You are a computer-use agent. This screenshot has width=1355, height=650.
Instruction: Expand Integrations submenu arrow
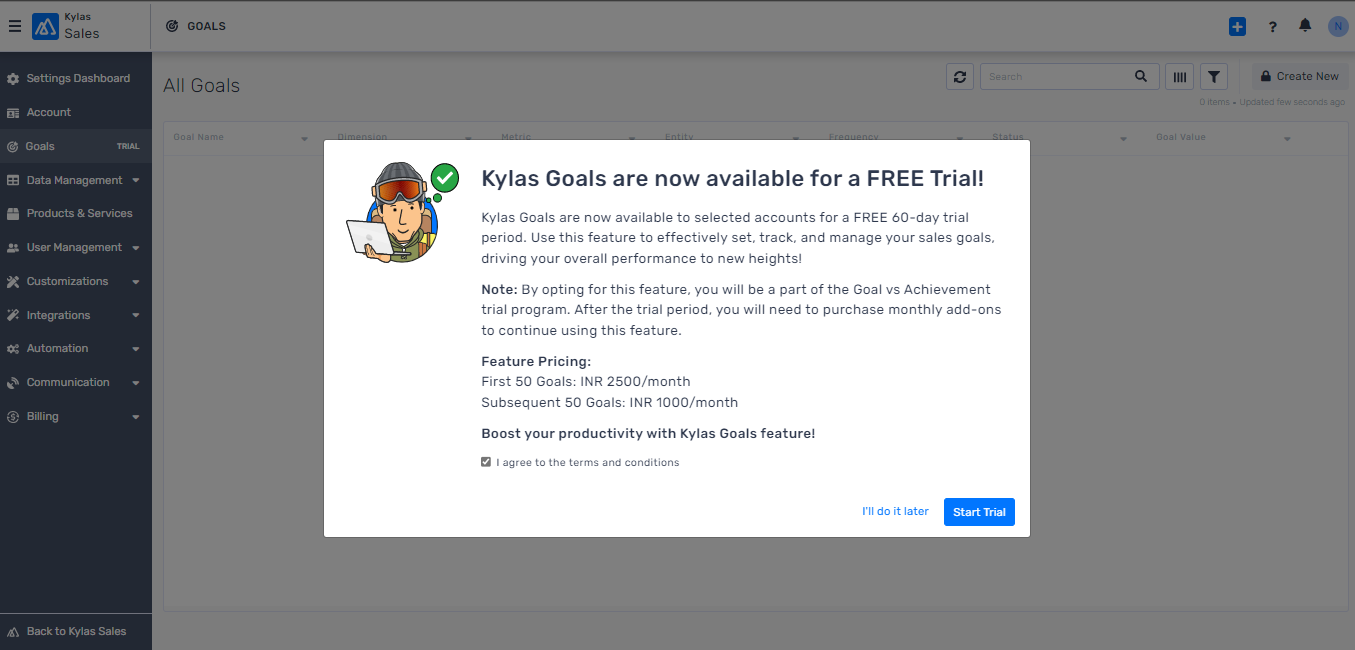(136, 316)
